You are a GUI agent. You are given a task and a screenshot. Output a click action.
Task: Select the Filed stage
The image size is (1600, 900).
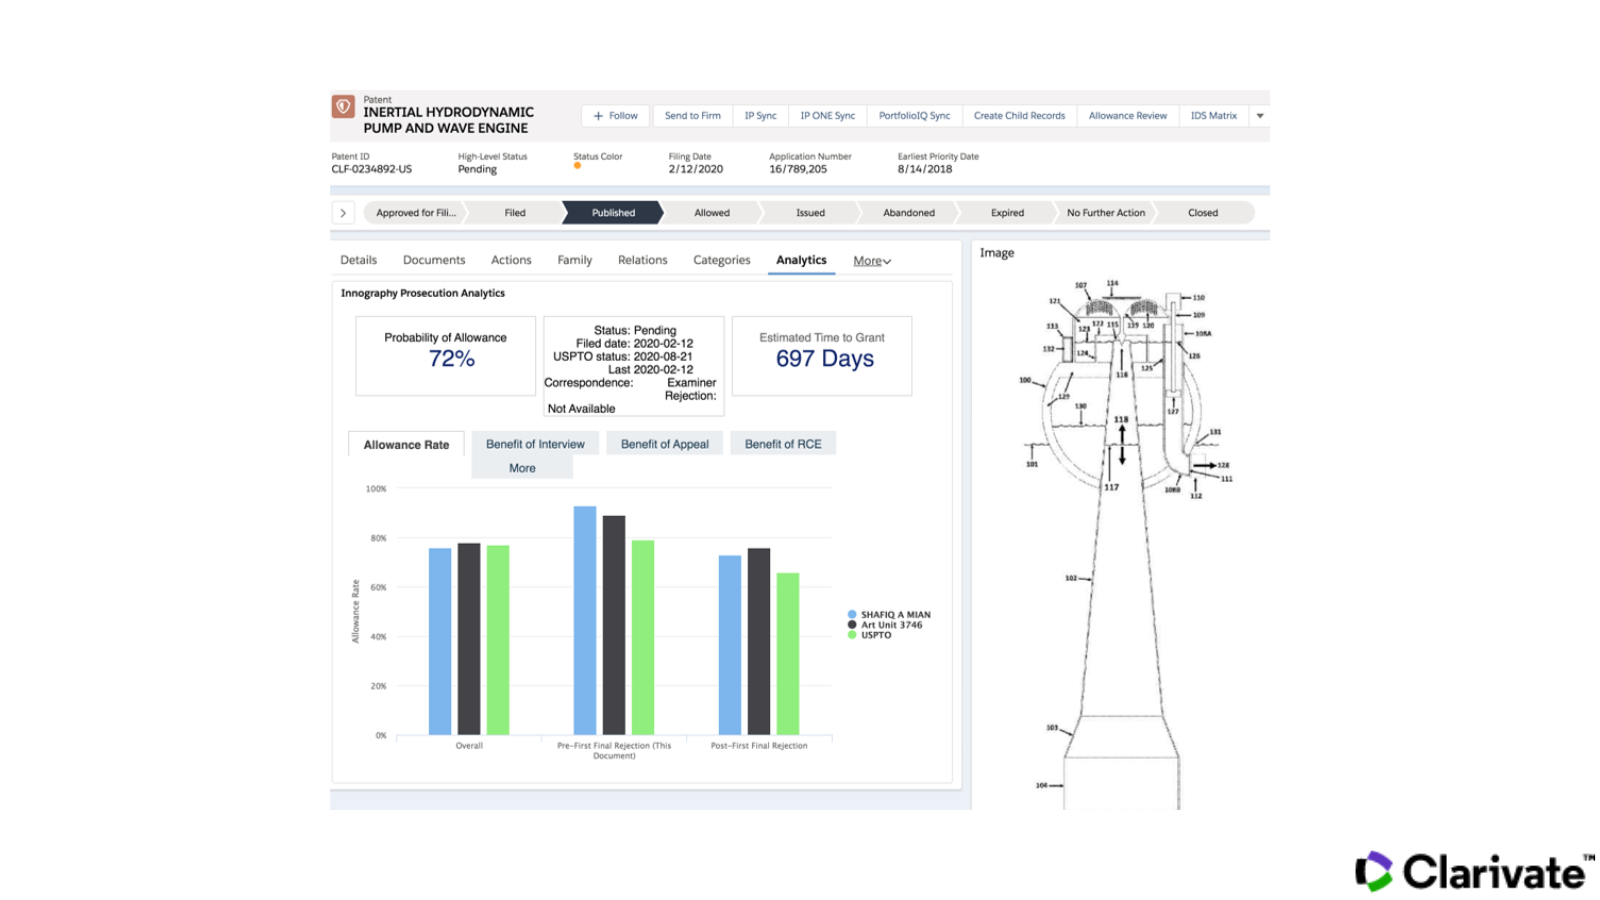coord(515,213)
